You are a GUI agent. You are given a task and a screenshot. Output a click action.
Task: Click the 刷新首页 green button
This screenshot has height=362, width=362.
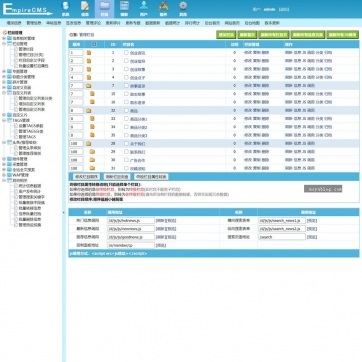pos(247,35)
